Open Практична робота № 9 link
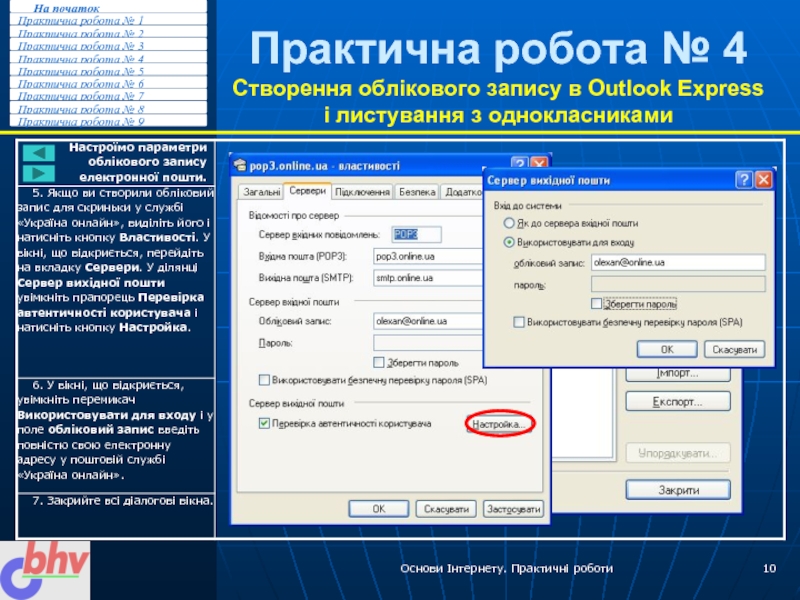The width and height of the screenshot is (800, 600). click(81, 121)
